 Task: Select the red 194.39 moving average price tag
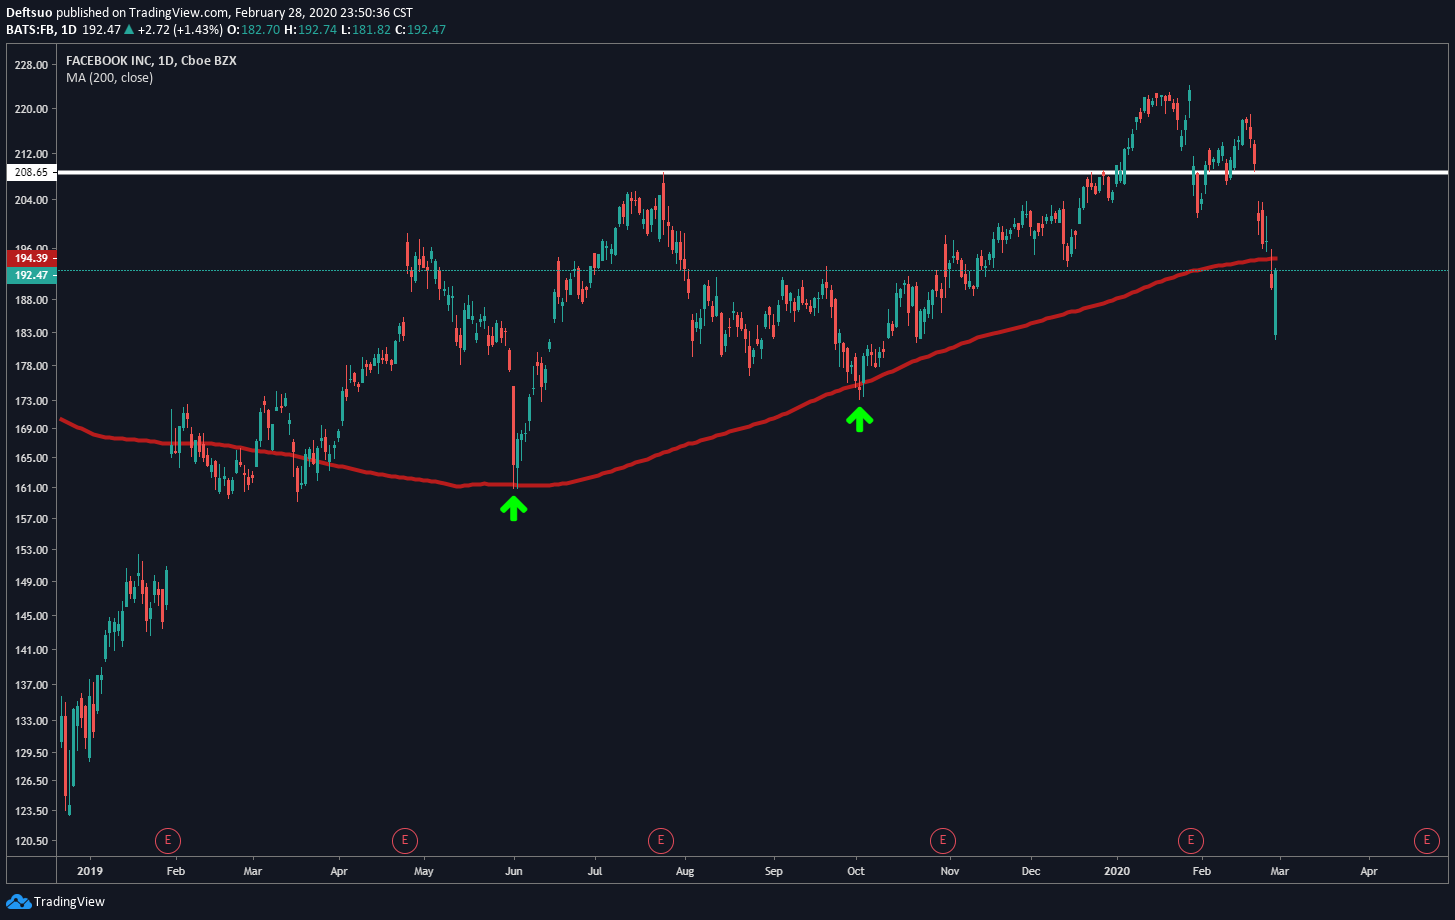pos(30,258)
